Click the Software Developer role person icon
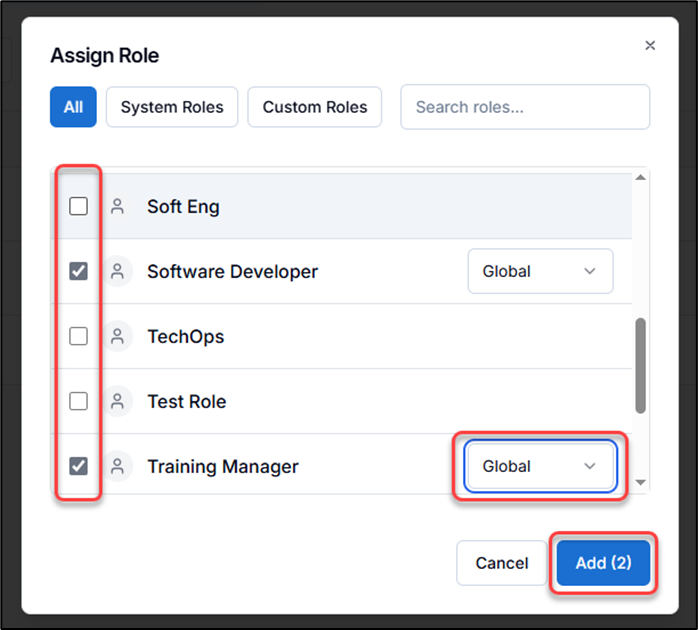The height and width of the screenshot is (630, 698). pyautogui.click(x=118, y=271)
